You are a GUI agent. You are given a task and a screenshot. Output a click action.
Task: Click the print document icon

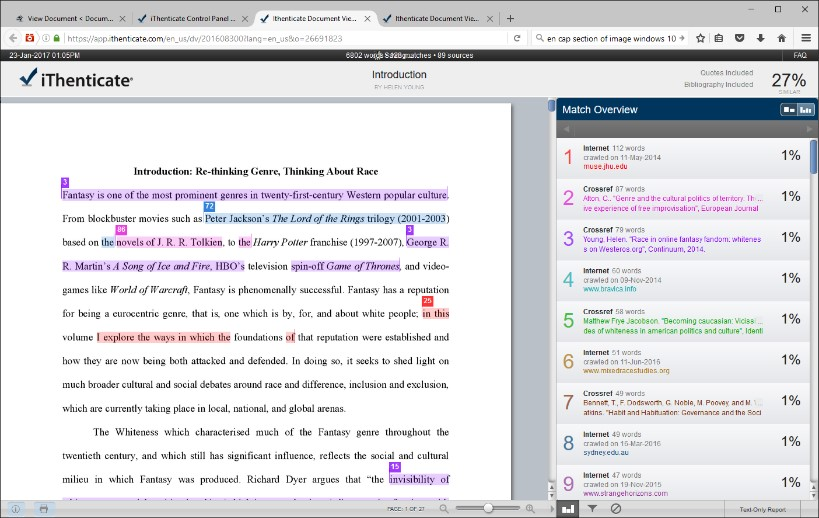point(44,509)
